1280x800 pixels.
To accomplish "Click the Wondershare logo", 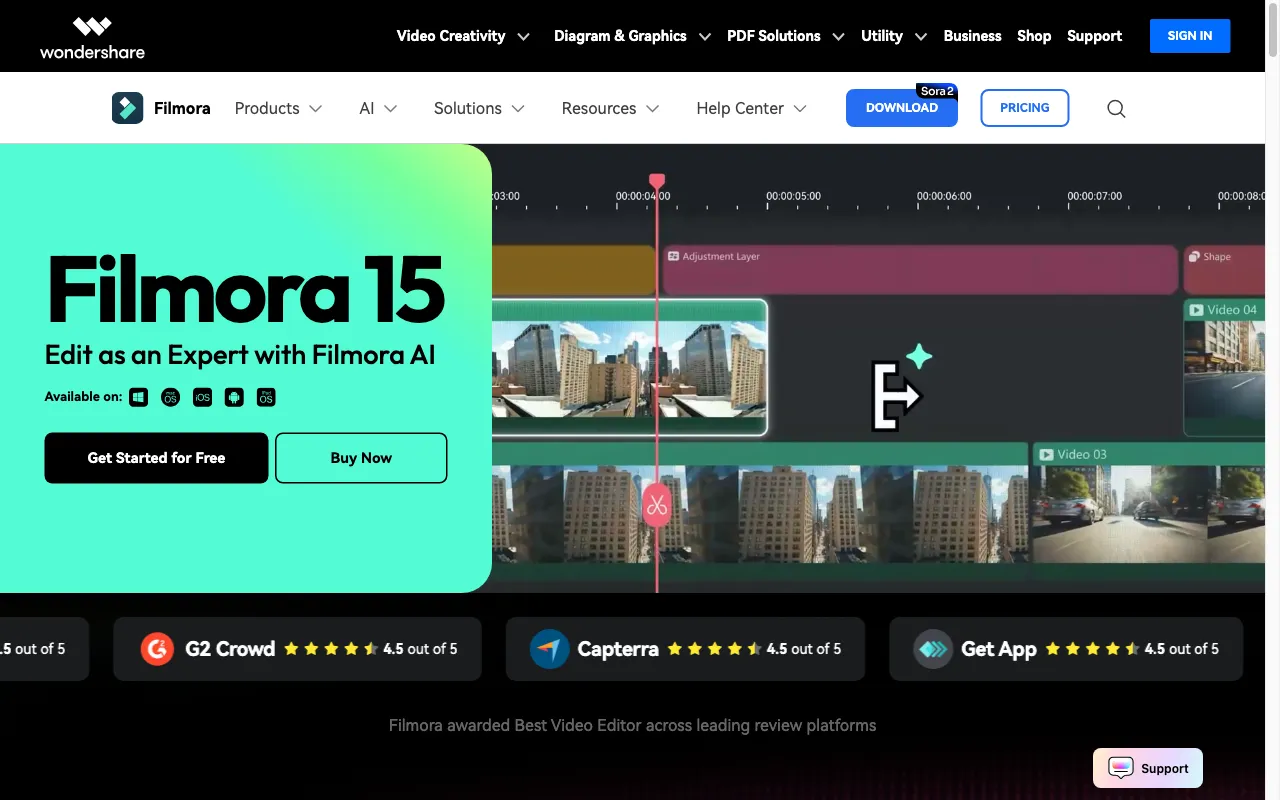I will (x=92, y=37).
